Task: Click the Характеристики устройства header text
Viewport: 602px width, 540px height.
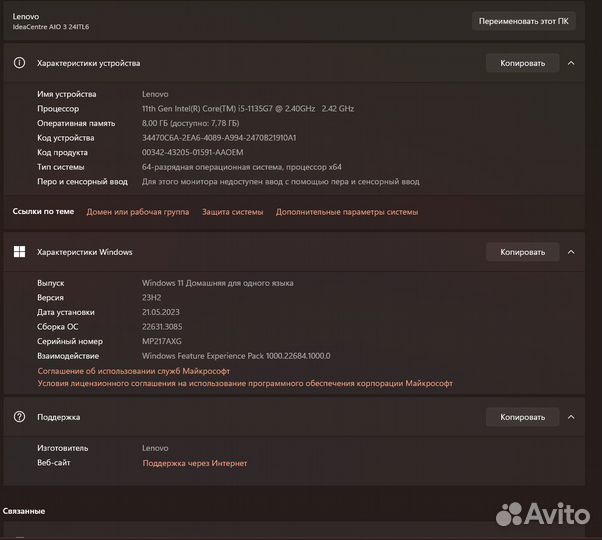Action: 88,63
